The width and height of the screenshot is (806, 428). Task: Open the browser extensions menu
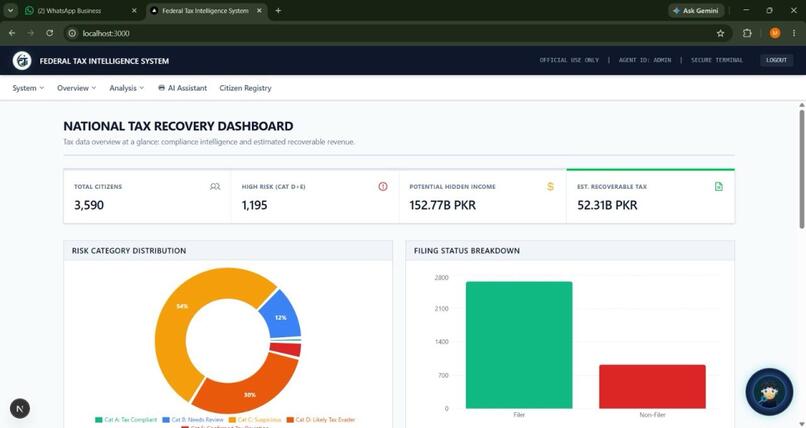[747, 33]
